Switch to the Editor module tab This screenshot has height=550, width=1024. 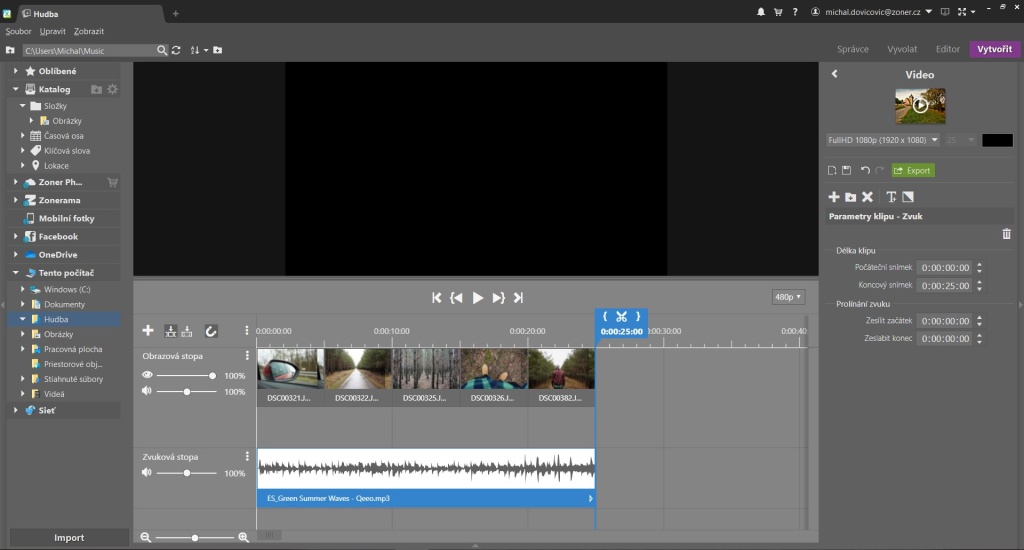click(x=948, y=49)
